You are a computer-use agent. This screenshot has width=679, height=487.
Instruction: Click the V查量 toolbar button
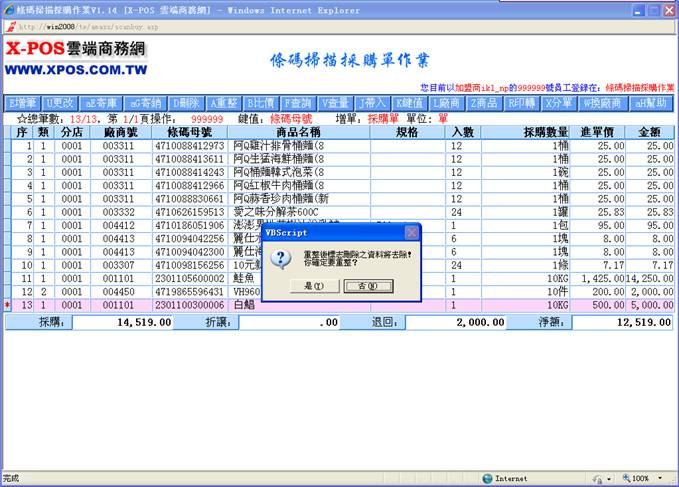pyautogui.click(x=336, y=103)
